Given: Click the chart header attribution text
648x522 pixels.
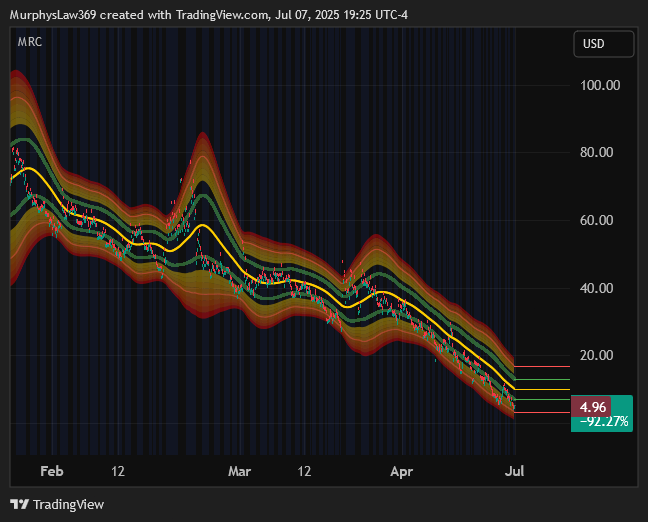Looking at the screenshot, I should [209, 15].
